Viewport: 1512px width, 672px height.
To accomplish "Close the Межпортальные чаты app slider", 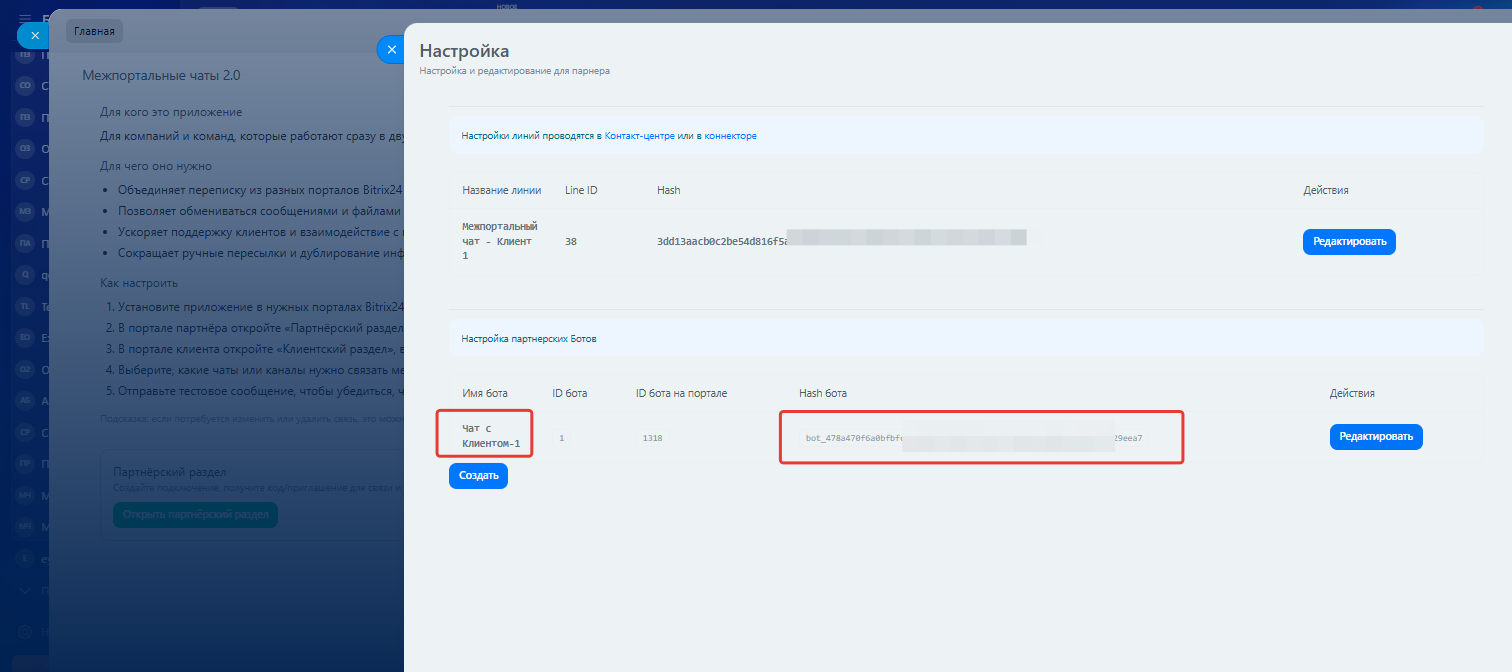I will pyautogui.click(x=35, y=35).
